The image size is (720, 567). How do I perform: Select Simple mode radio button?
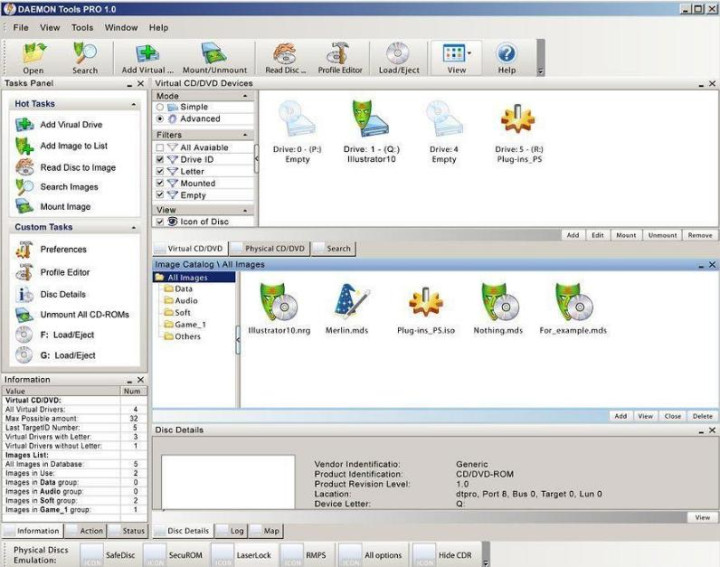[x=160, y=107]
